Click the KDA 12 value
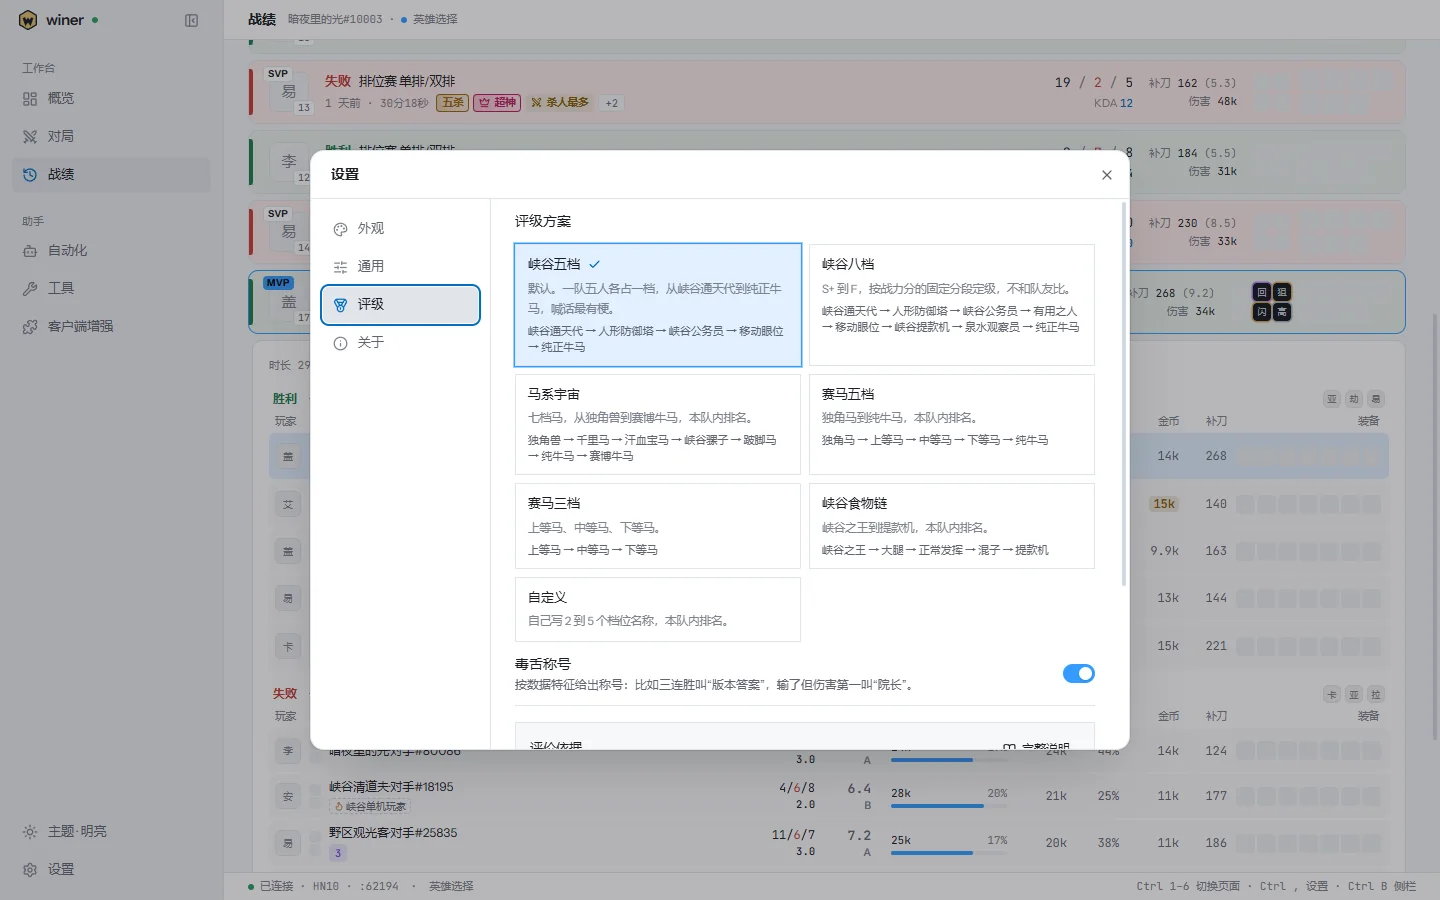The image size is (1440, 900). (1113, 103)
